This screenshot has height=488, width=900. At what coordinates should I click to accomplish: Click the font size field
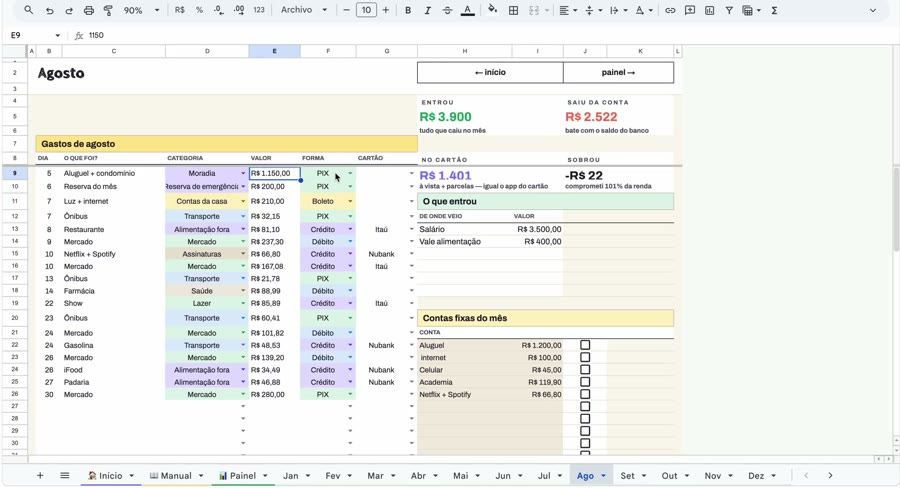[366, 10]
